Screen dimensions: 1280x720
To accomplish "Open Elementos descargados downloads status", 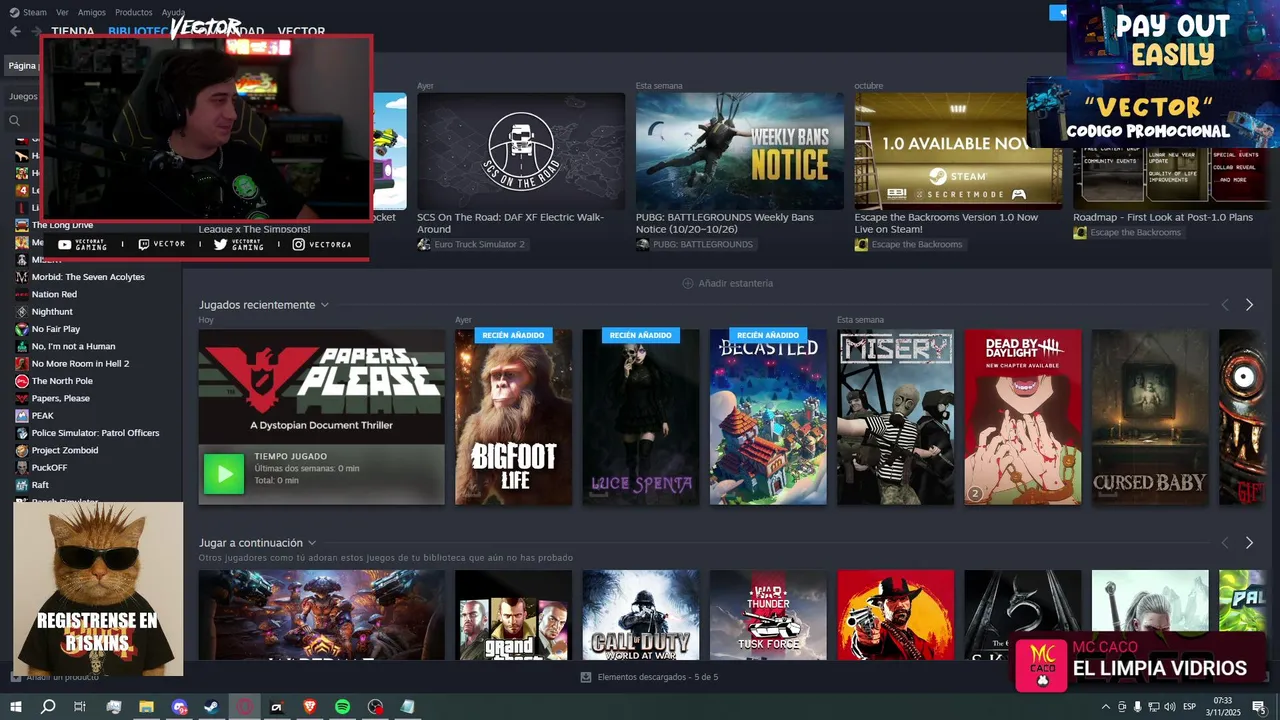I will point(649,677).
